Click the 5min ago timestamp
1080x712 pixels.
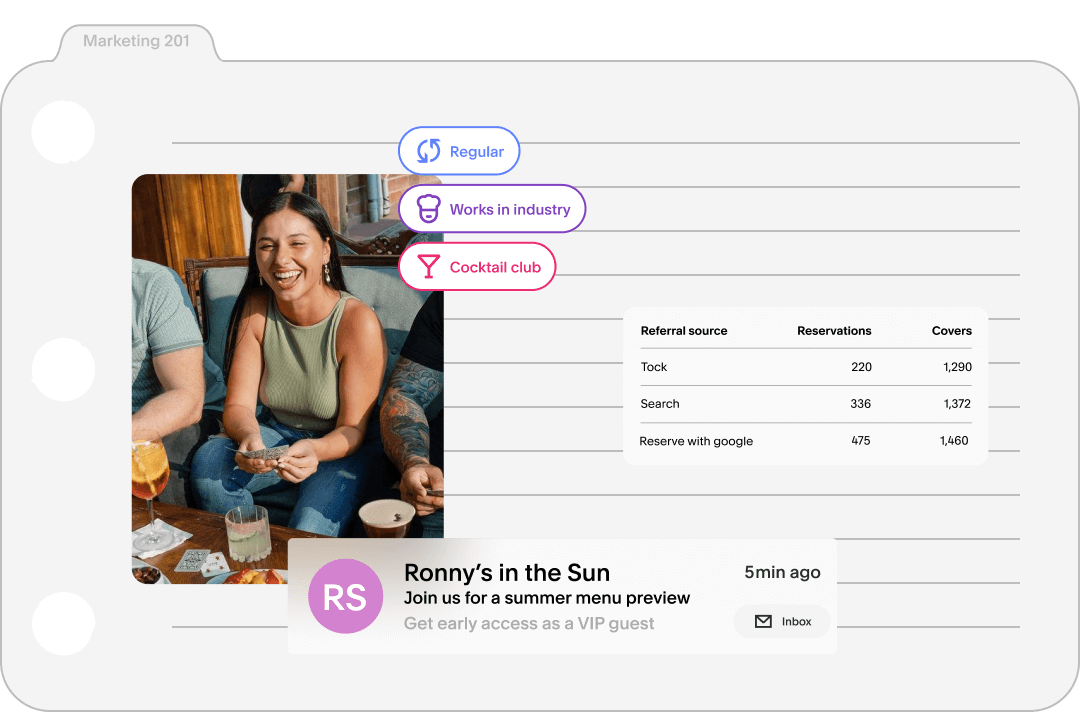click(782, 573)
